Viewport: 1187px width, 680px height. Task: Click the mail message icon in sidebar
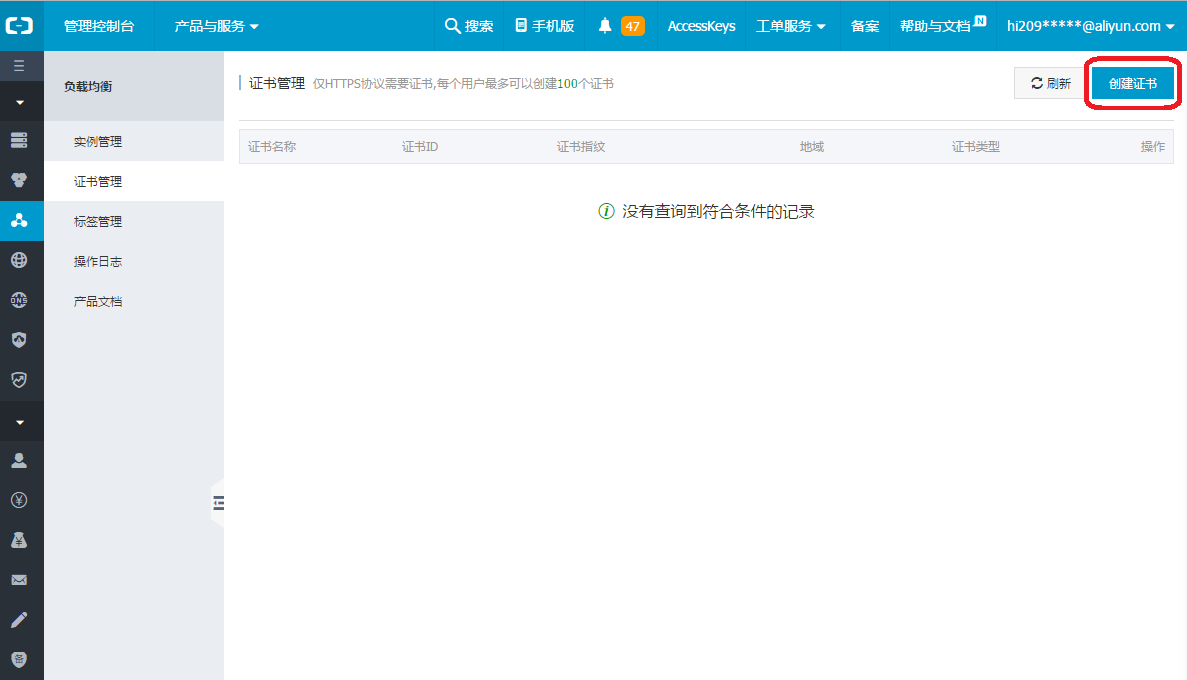point(21,580)
